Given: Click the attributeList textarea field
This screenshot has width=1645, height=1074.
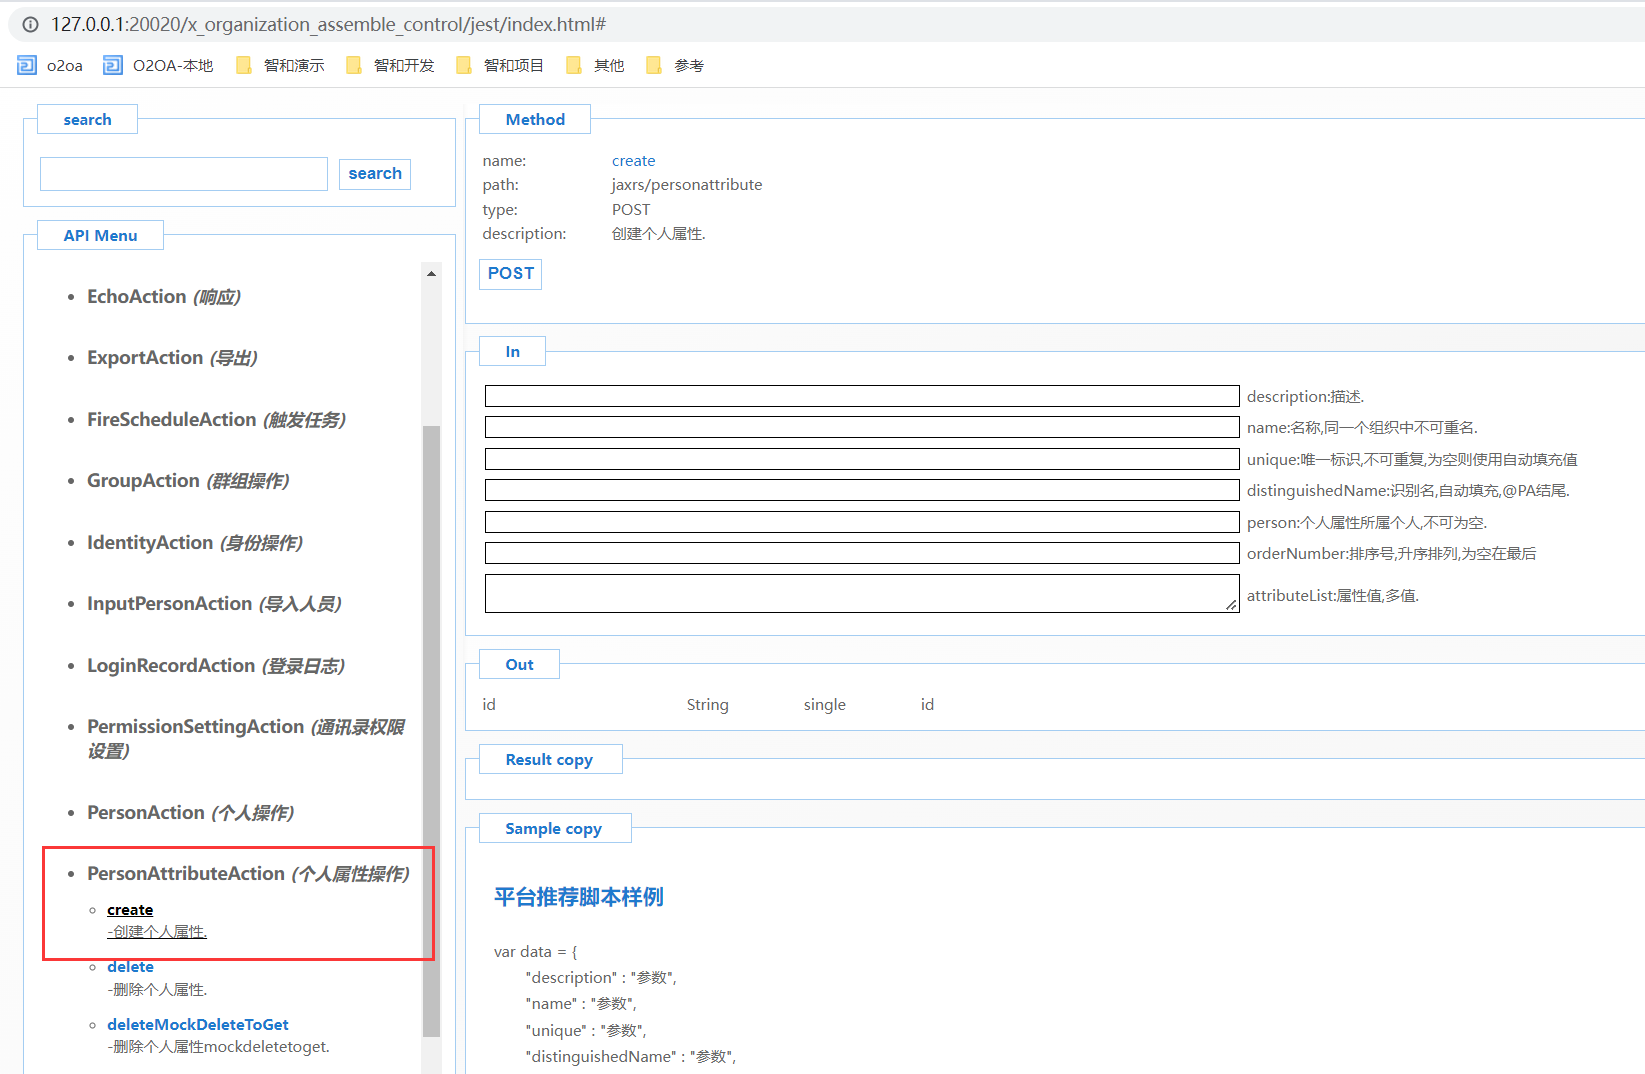Looking at the screenshot, I should (x=861, y=593).
